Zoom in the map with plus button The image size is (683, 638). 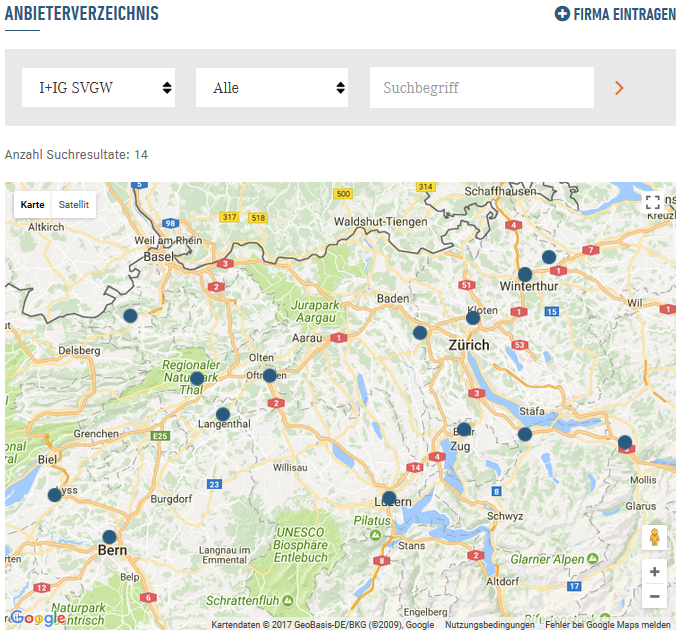654,572
